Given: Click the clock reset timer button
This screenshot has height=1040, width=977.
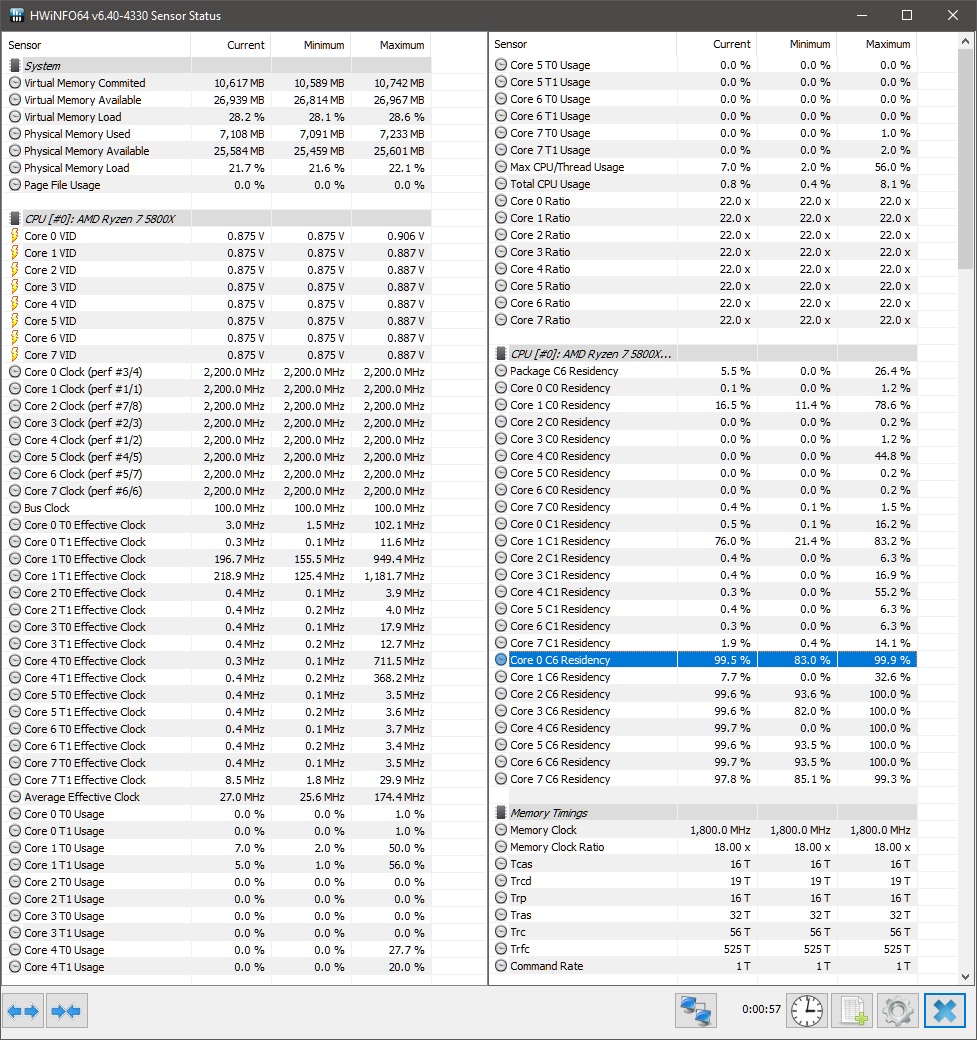Looking at the screenshot, I should (807, 1011).
